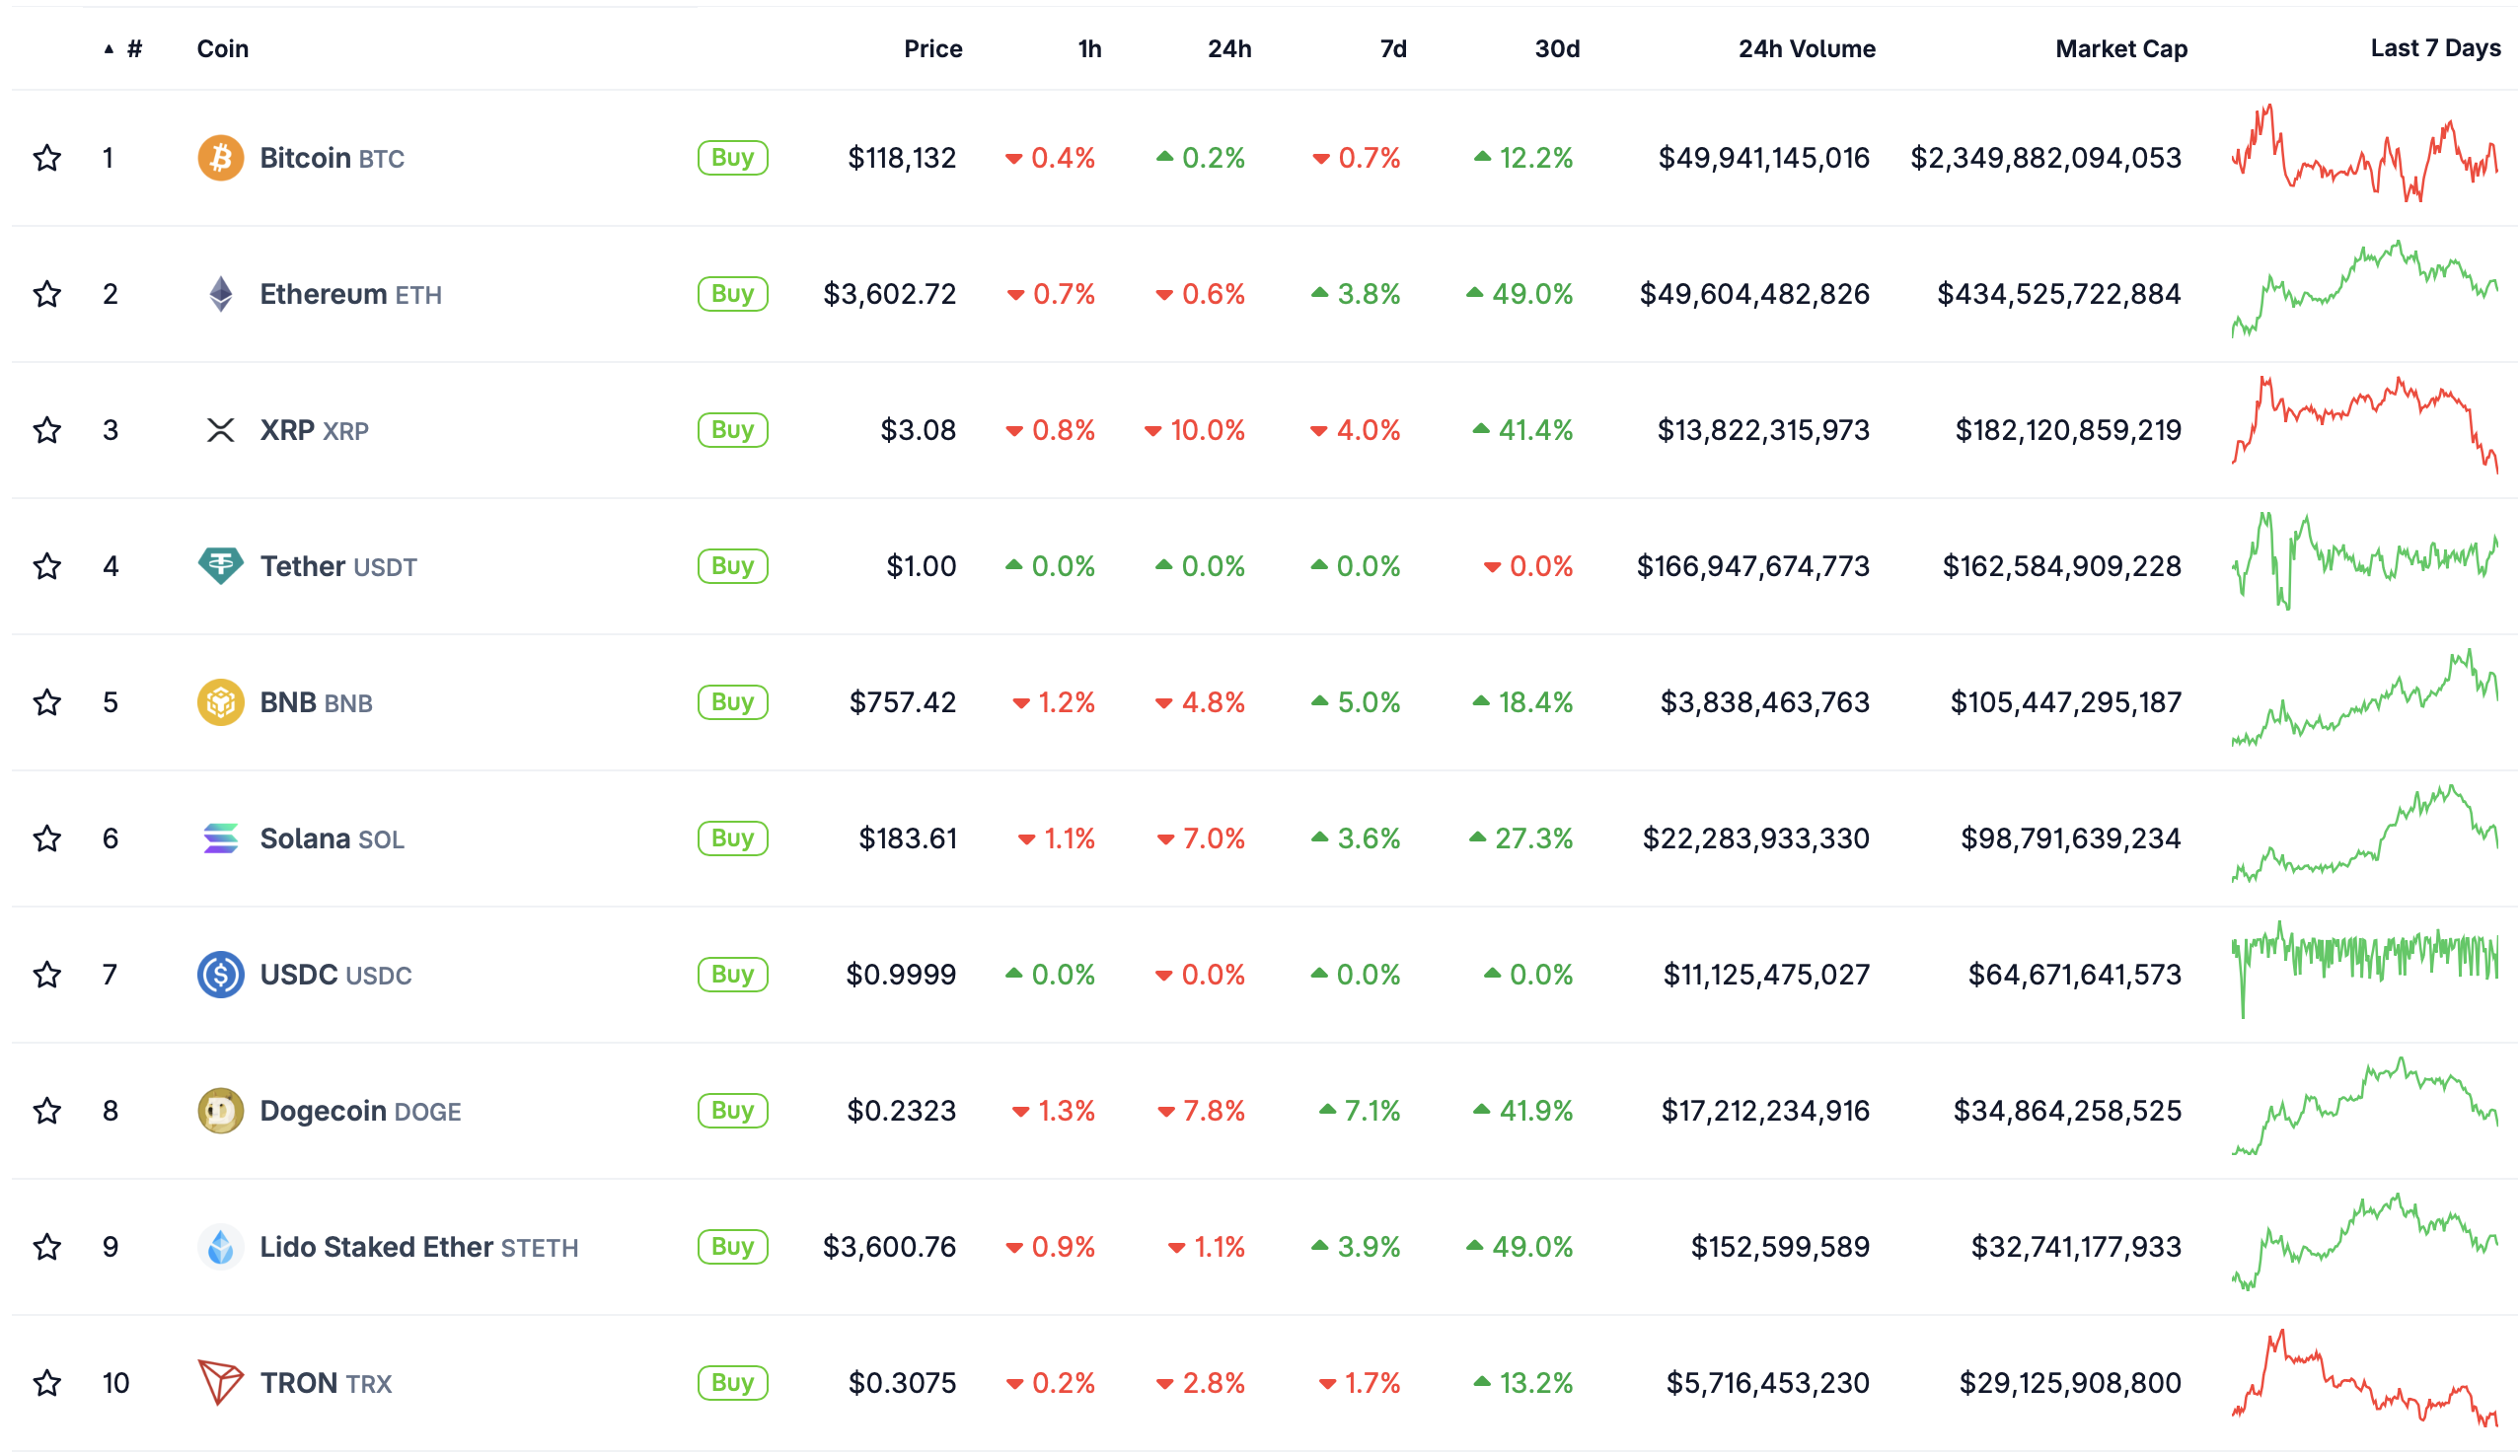Star the TRON row
This screenshot has width=2520, height=1456.
(x=47, y=1382)
